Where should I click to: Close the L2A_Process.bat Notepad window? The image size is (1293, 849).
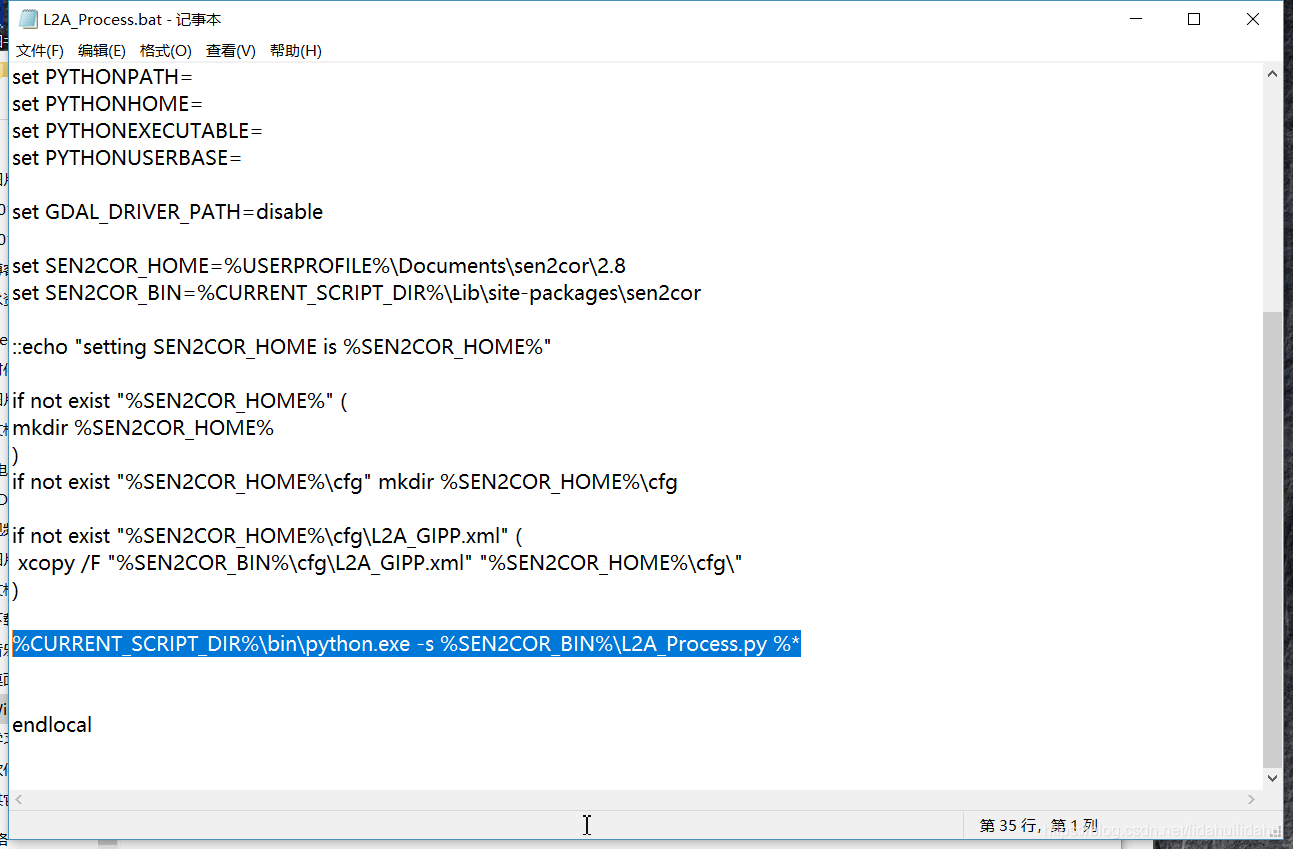click(1253, 19)
